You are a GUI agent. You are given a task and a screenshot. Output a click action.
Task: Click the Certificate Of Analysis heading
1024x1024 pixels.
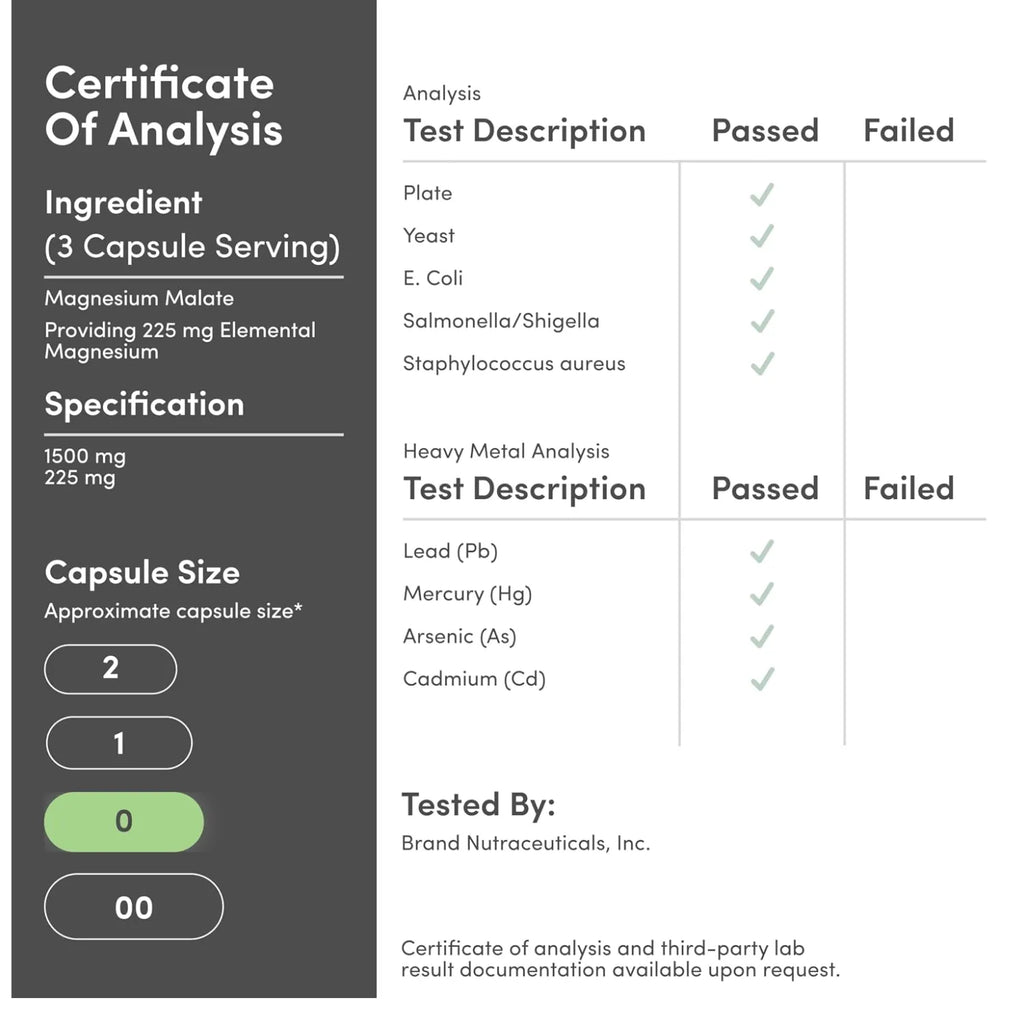pyautogui.click(x=163, y=106)
